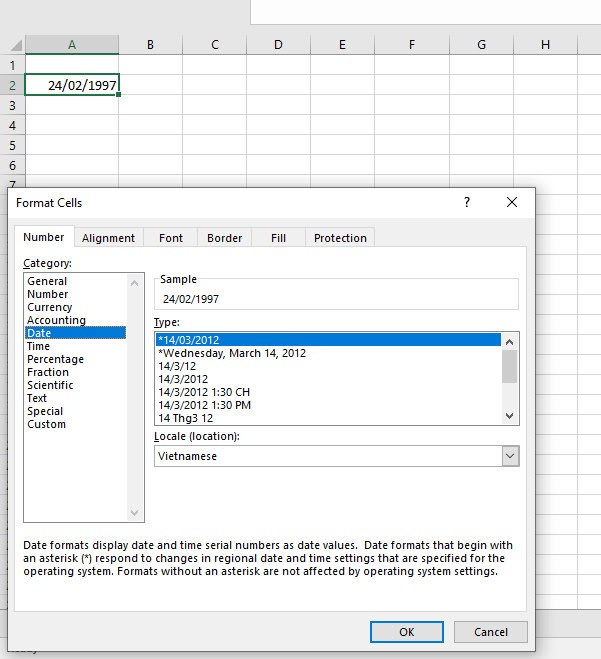Choose date type 14/3/2012
Image resolution: width=601 pixels, height=659 pixels.
pyautogui.click(x=328, y=379)
